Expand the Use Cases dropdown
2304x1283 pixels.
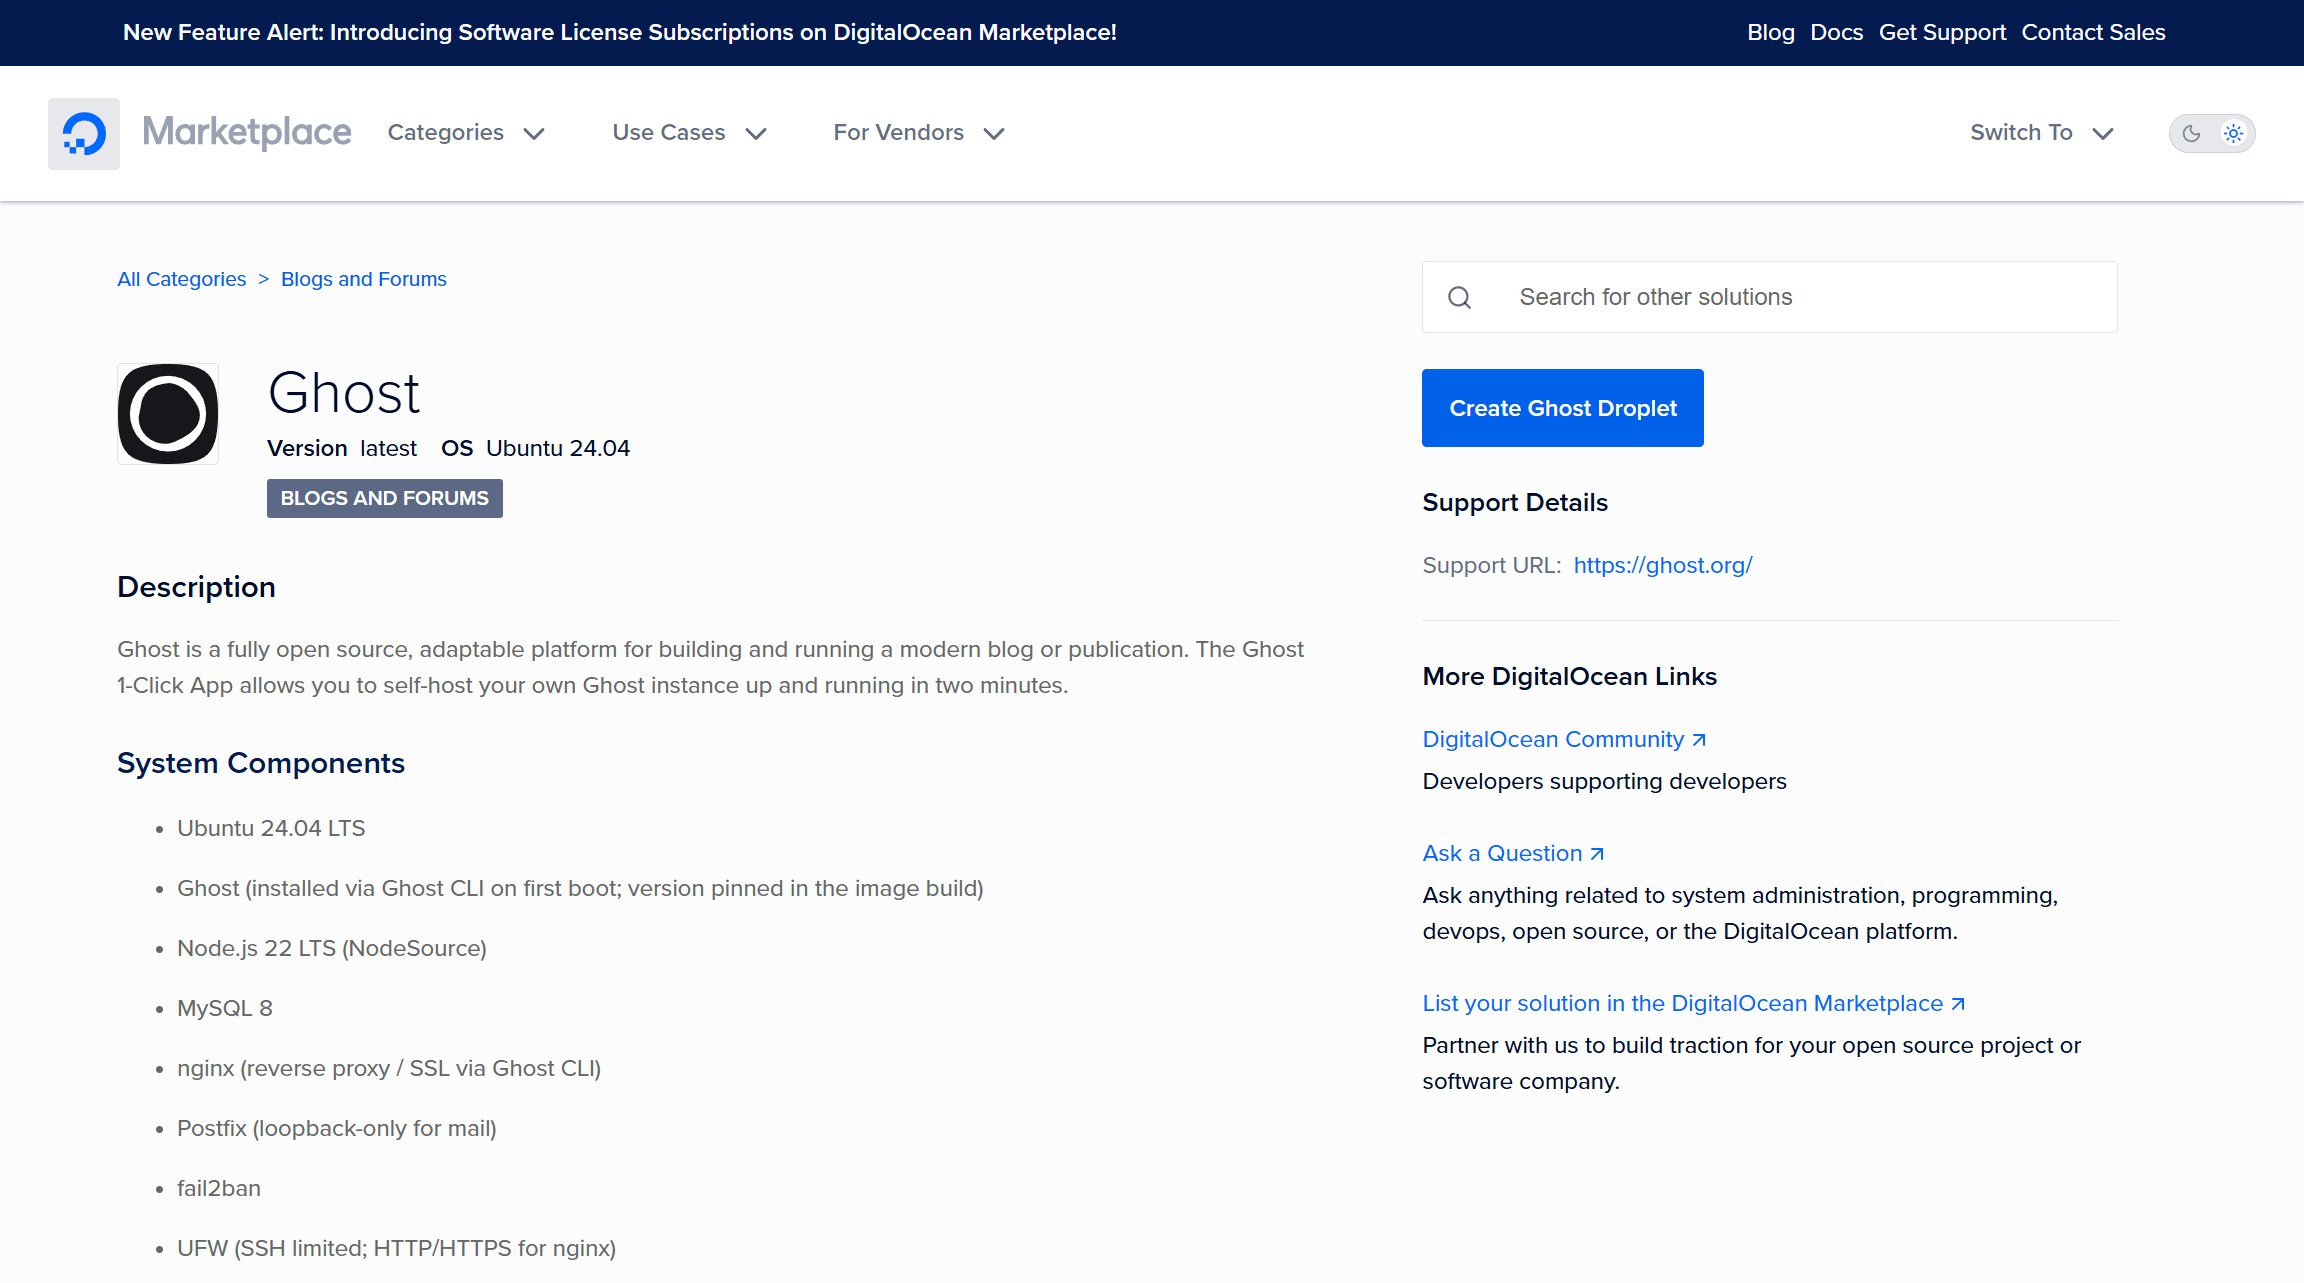pyautogui.click(x=689, y=133)
